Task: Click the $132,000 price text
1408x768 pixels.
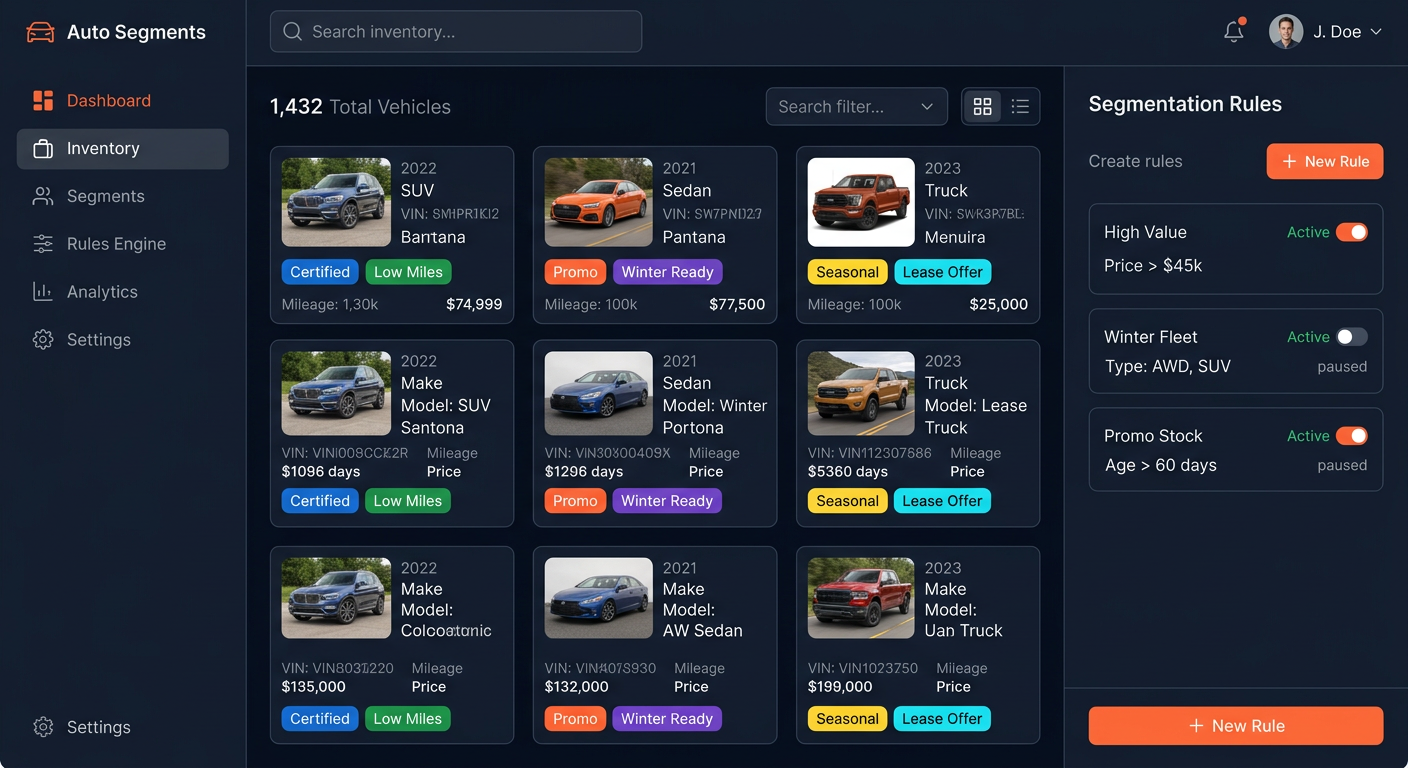Action: click(577, 687)
